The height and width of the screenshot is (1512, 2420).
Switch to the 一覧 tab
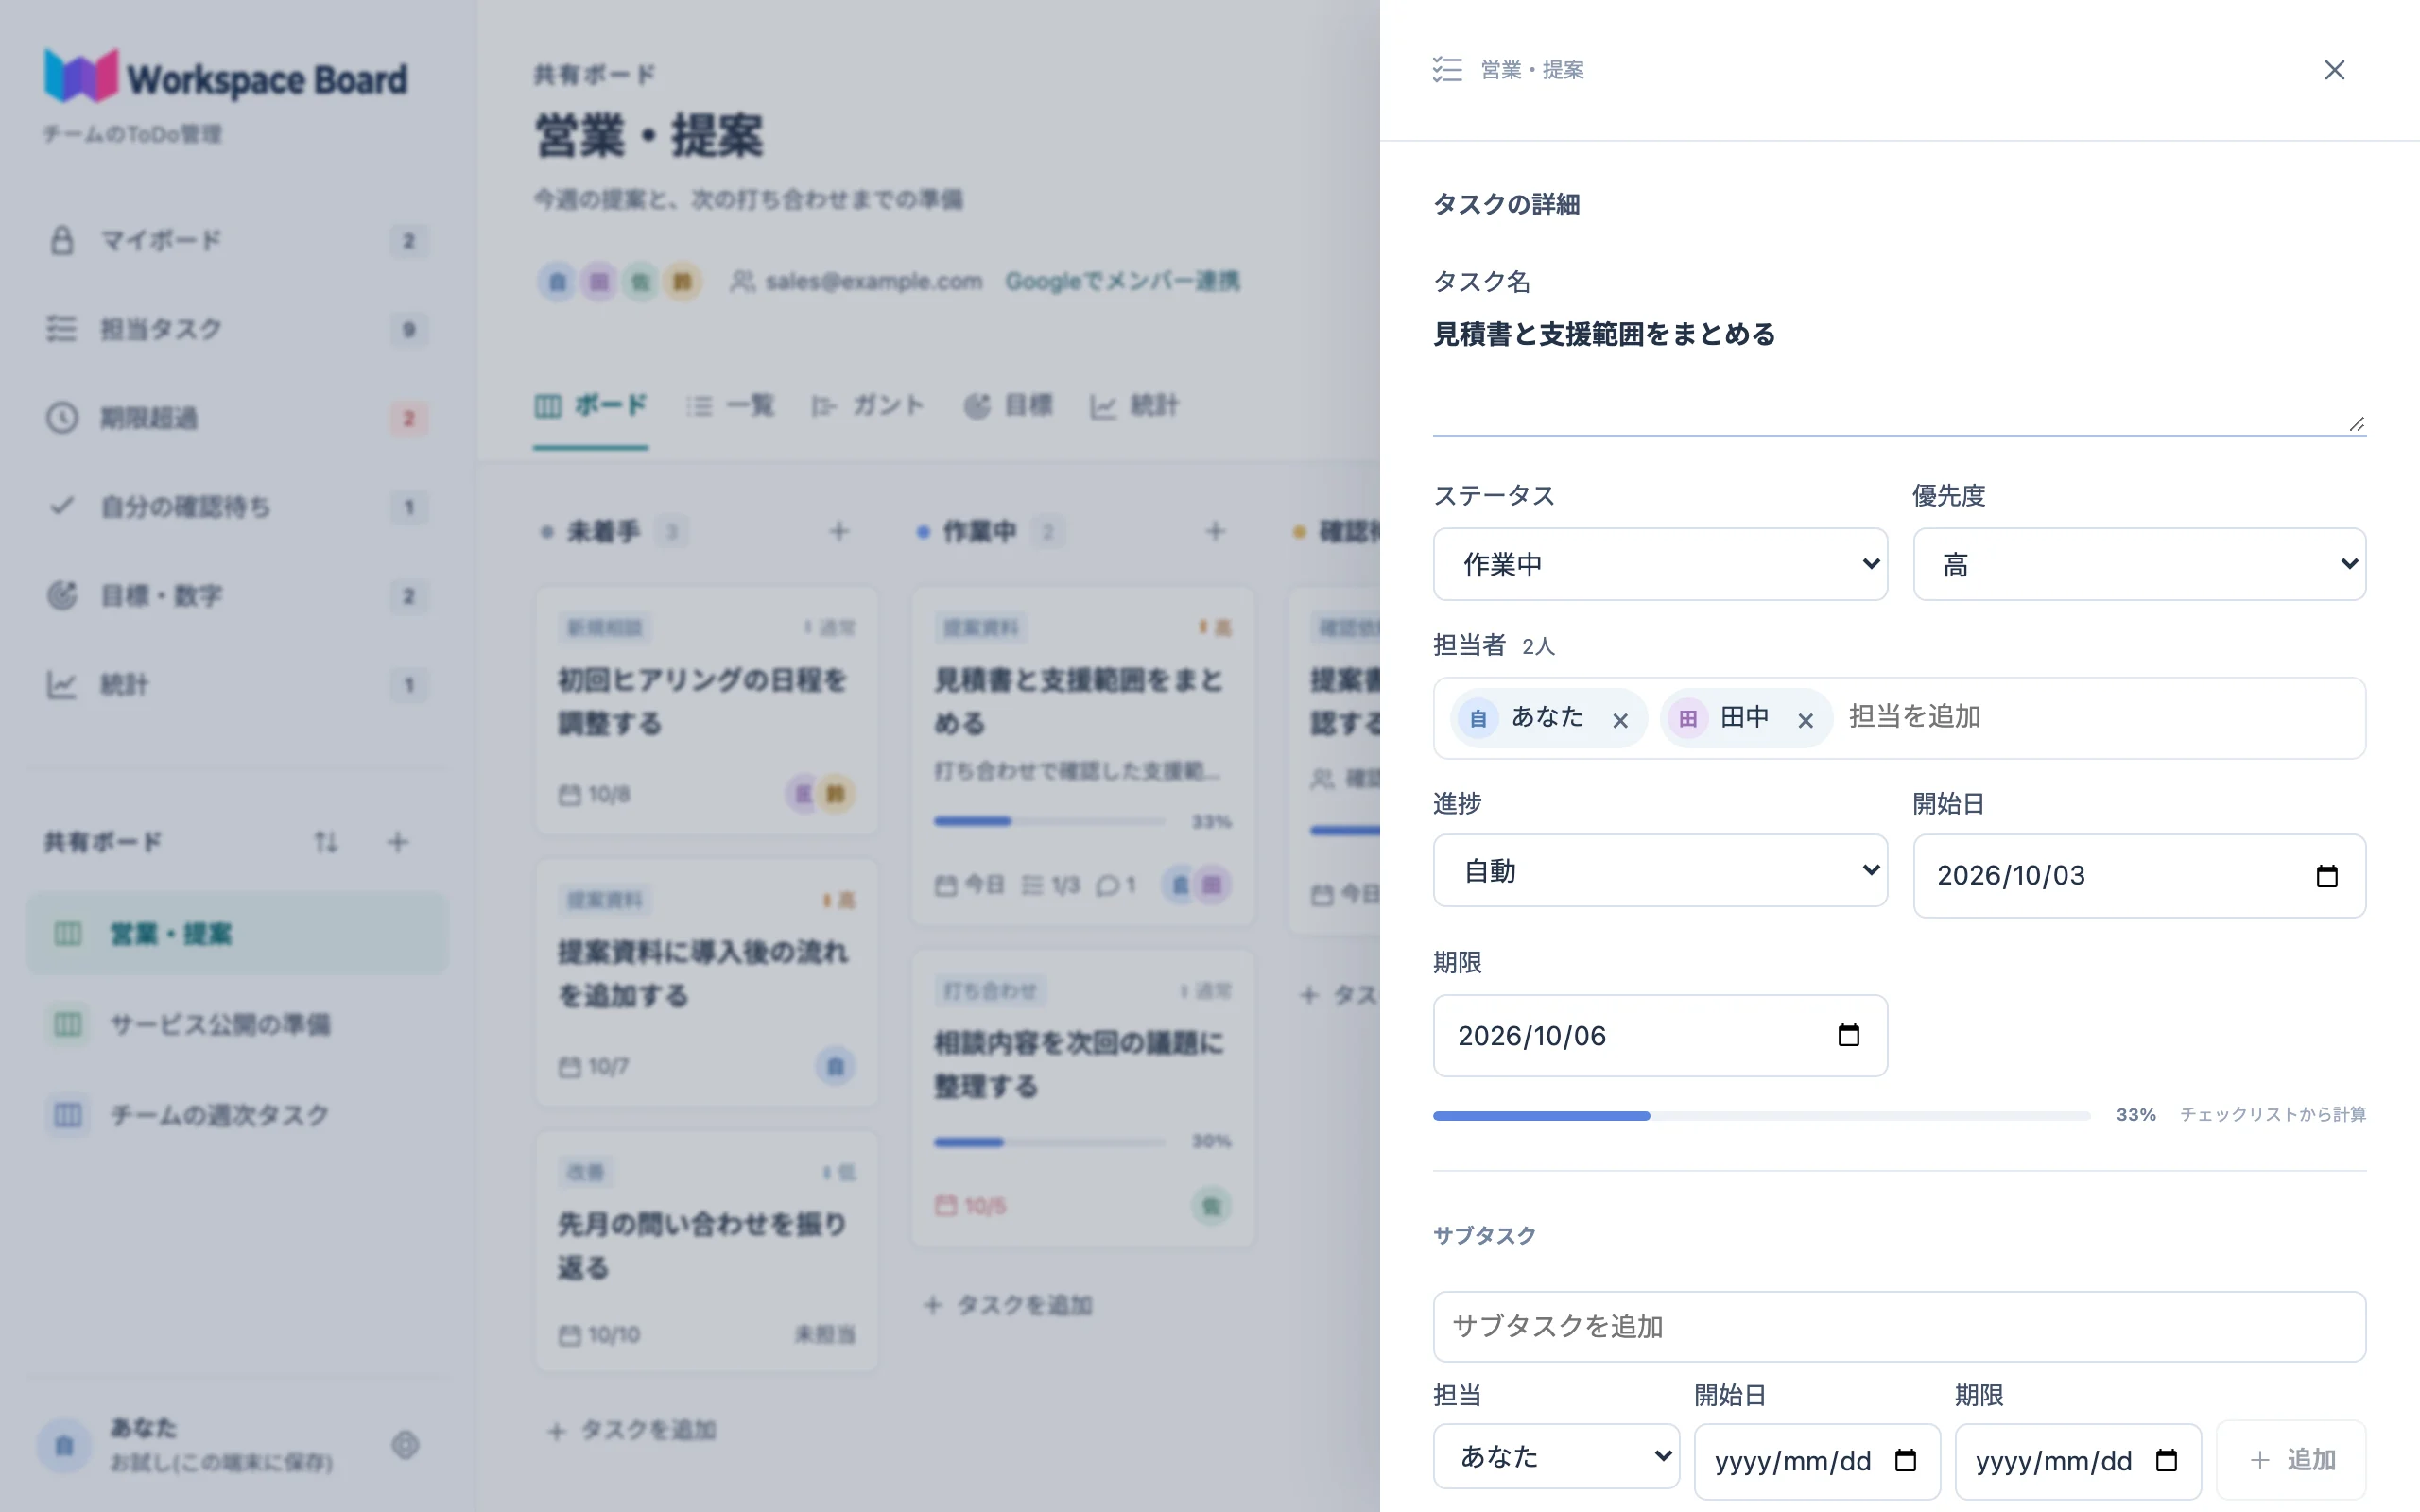tap(730, 406)
